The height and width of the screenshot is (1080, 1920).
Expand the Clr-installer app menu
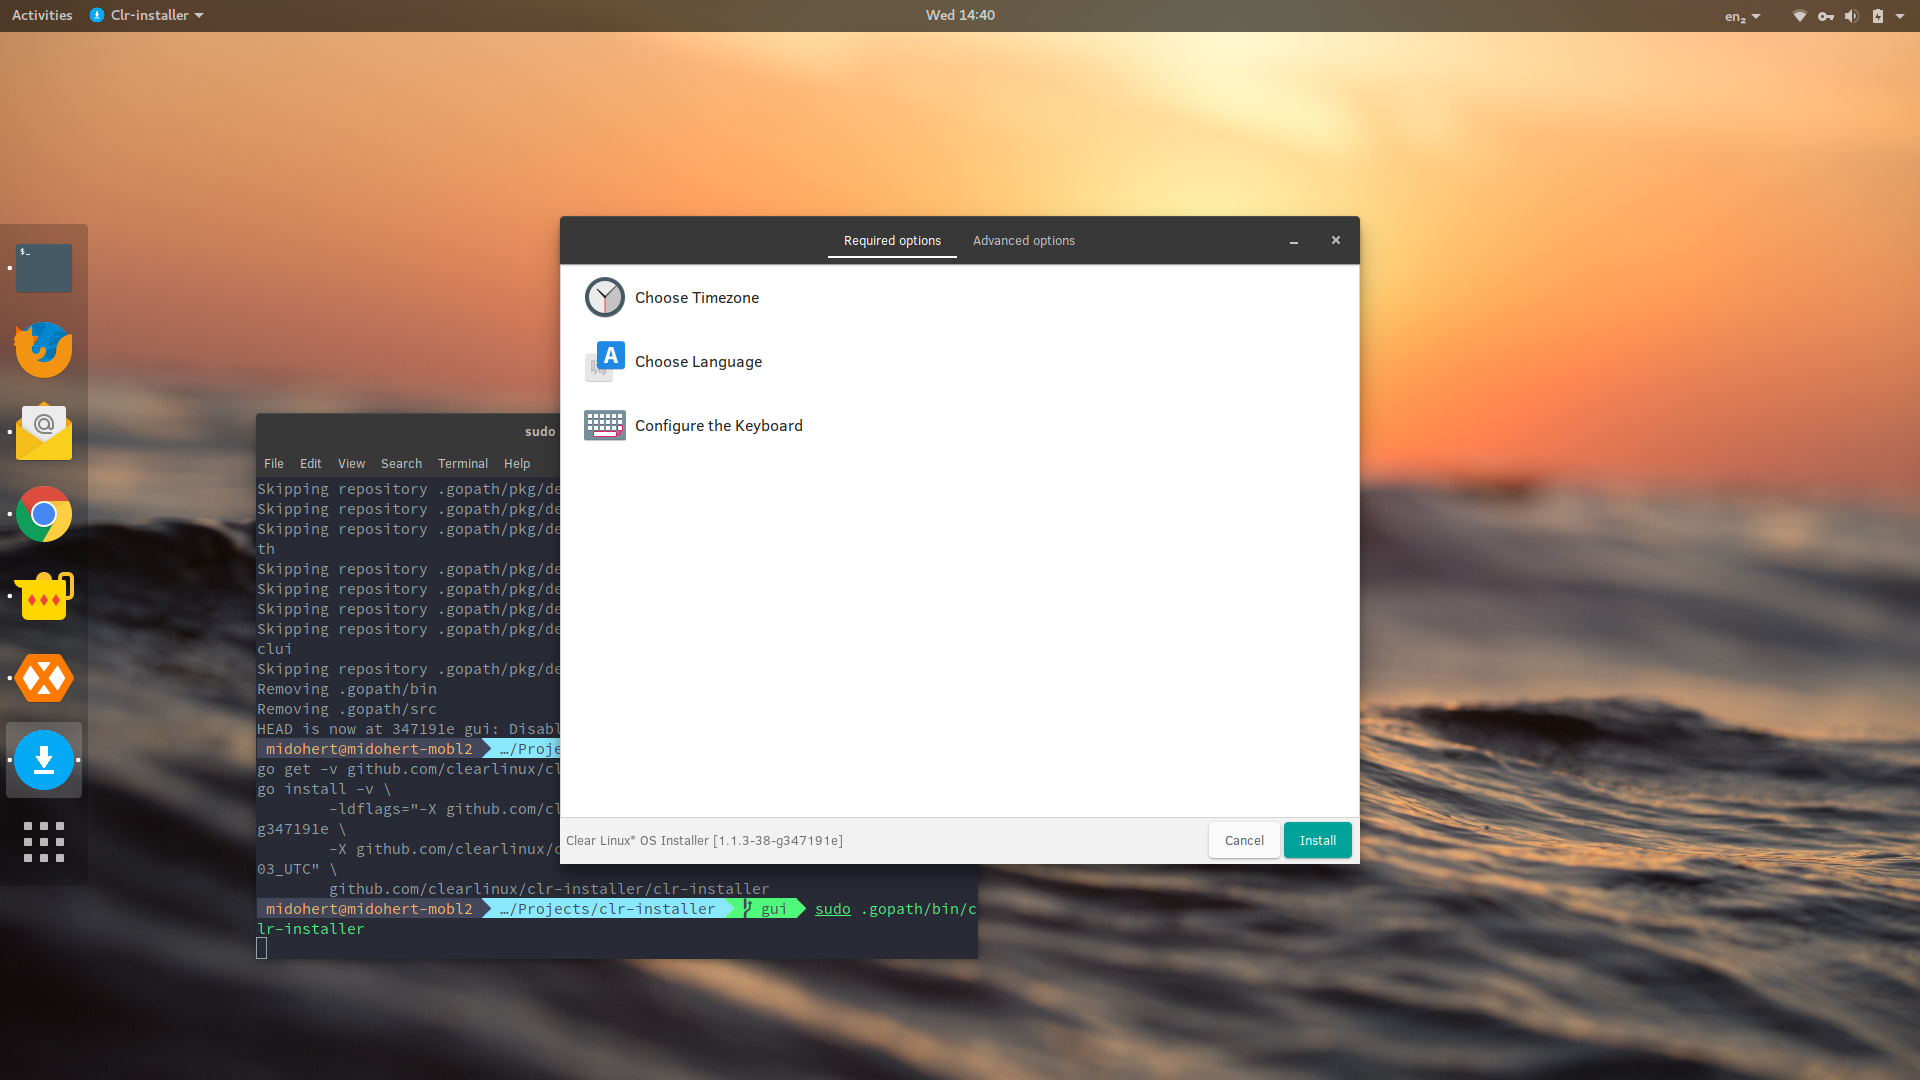tap(147, 15)
